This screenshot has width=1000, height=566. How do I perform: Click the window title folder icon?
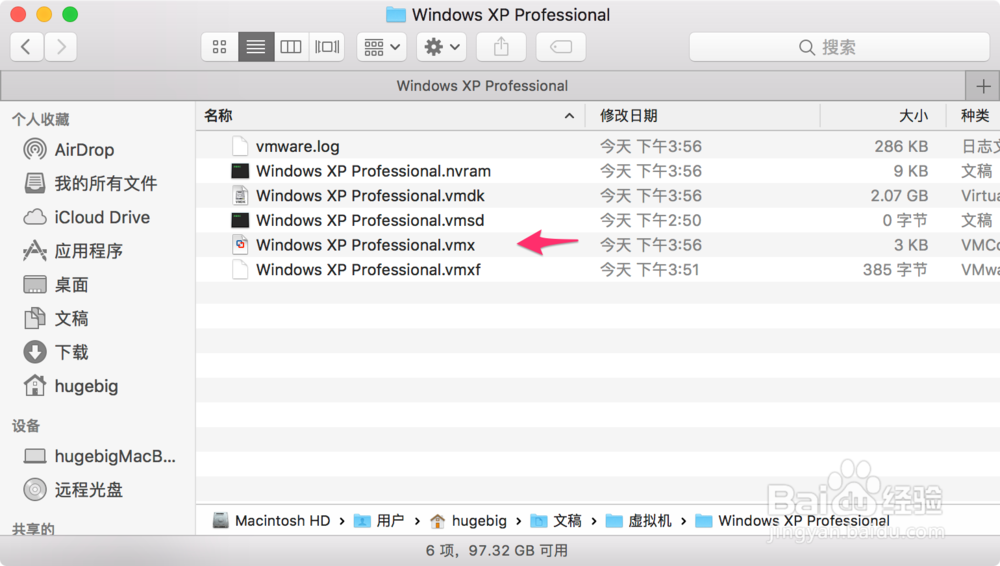tap(396, 14)
